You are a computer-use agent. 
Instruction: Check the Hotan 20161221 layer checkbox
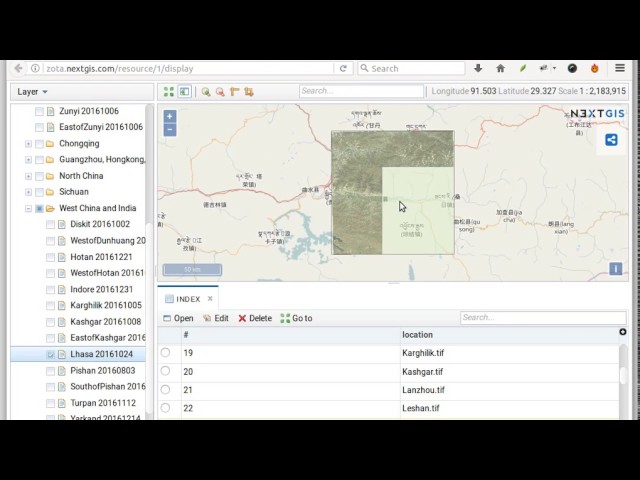(x=50, y=257)
